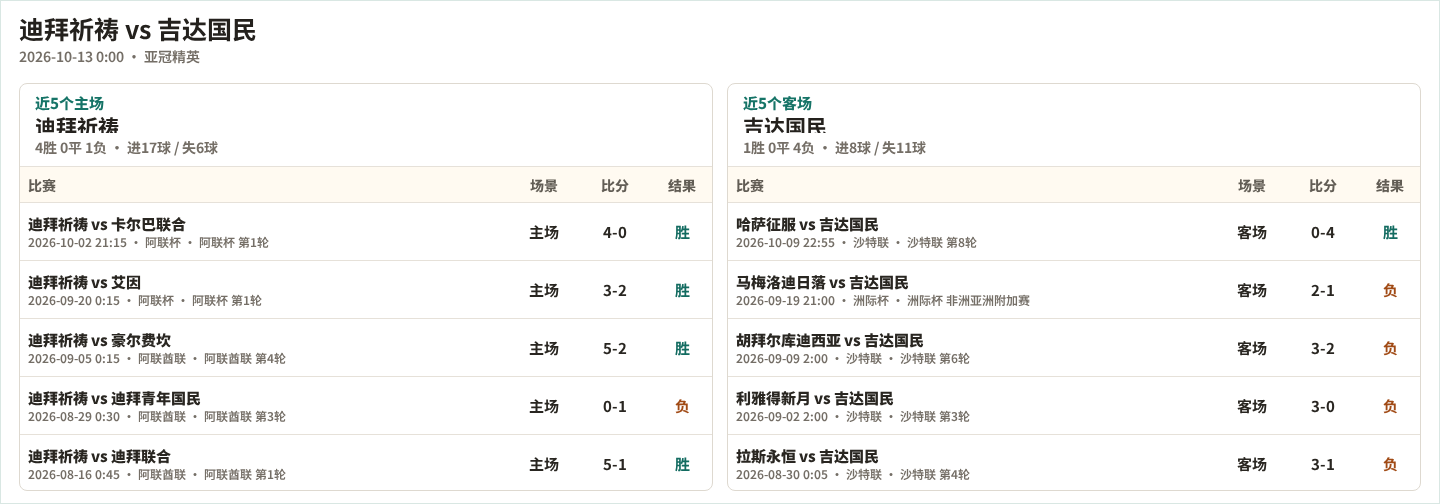This screenshot has width=1440, height=504.
Task: Select the match date 2026-10-13 0:00
Action: 71,57
